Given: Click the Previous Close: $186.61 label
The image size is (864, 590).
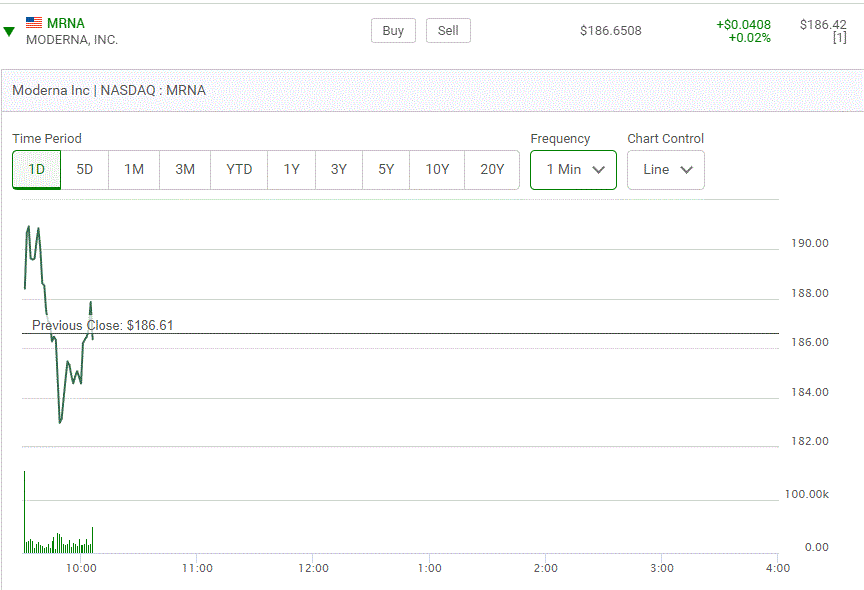Looking at the screenshot, I should pos(102,325).
